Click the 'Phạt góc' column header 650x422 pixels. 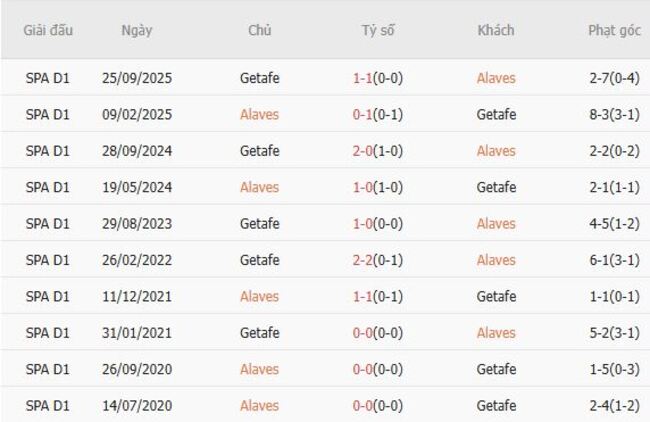614,30
